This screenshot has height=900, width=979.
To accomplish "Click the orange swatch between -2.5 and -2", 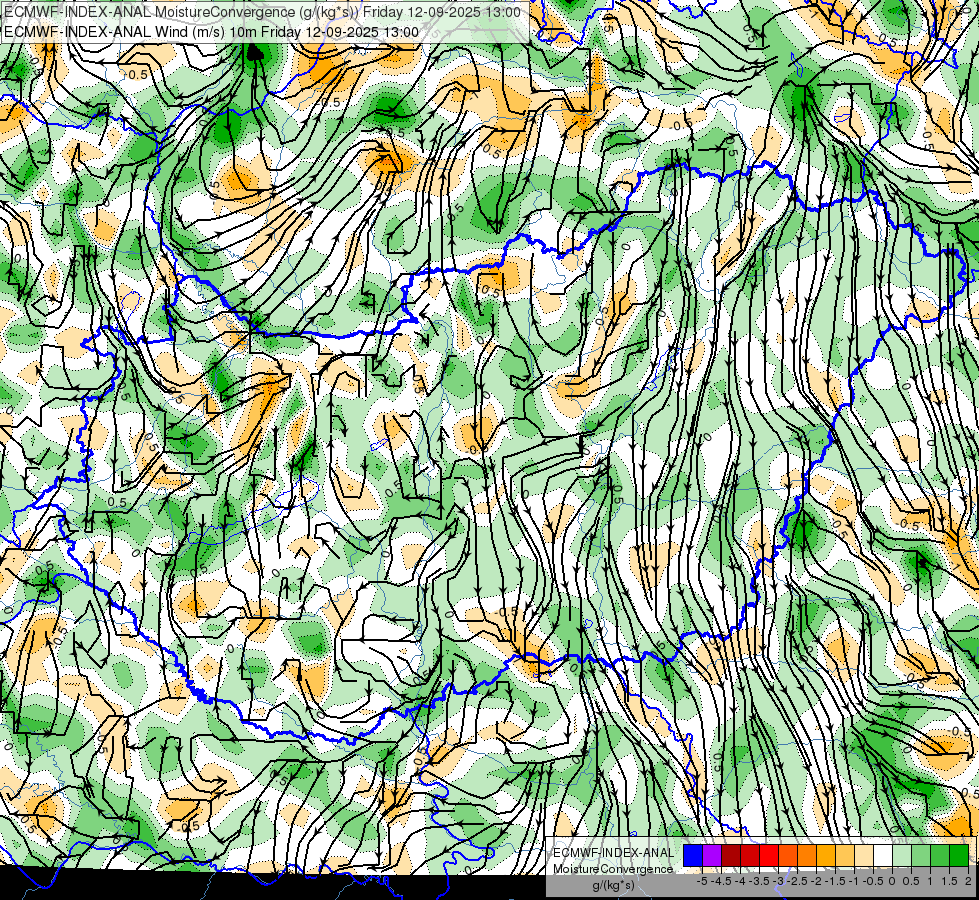I will click(807, 856).
